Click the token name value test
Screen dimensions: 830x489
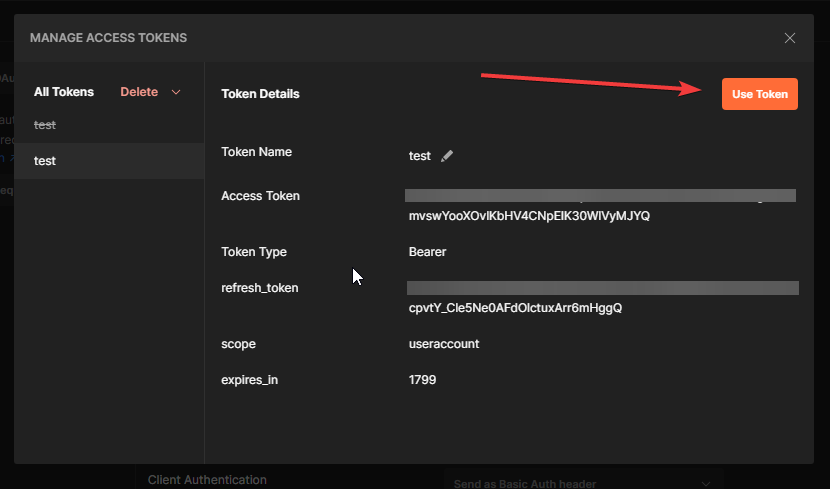coord(419,156)
